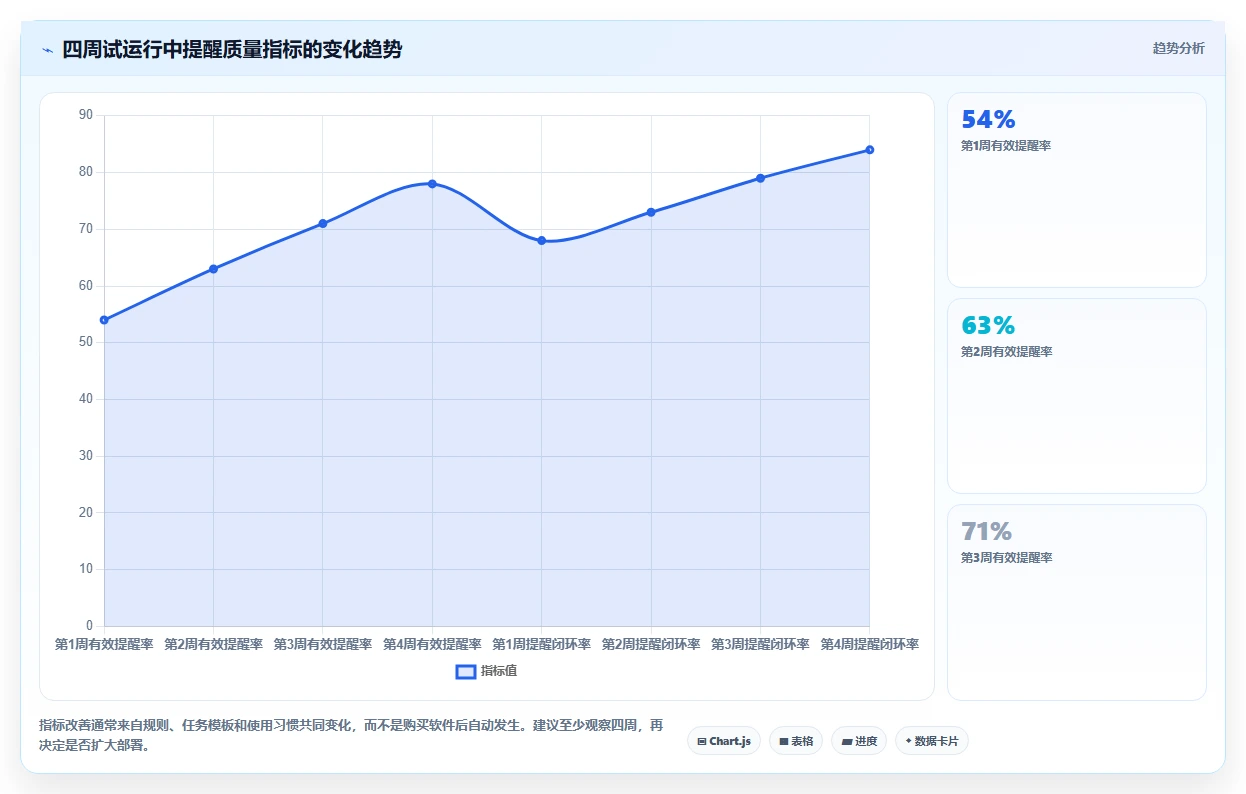
Task: Toggle the 指标值 legend color box
Action: [465, 671]
